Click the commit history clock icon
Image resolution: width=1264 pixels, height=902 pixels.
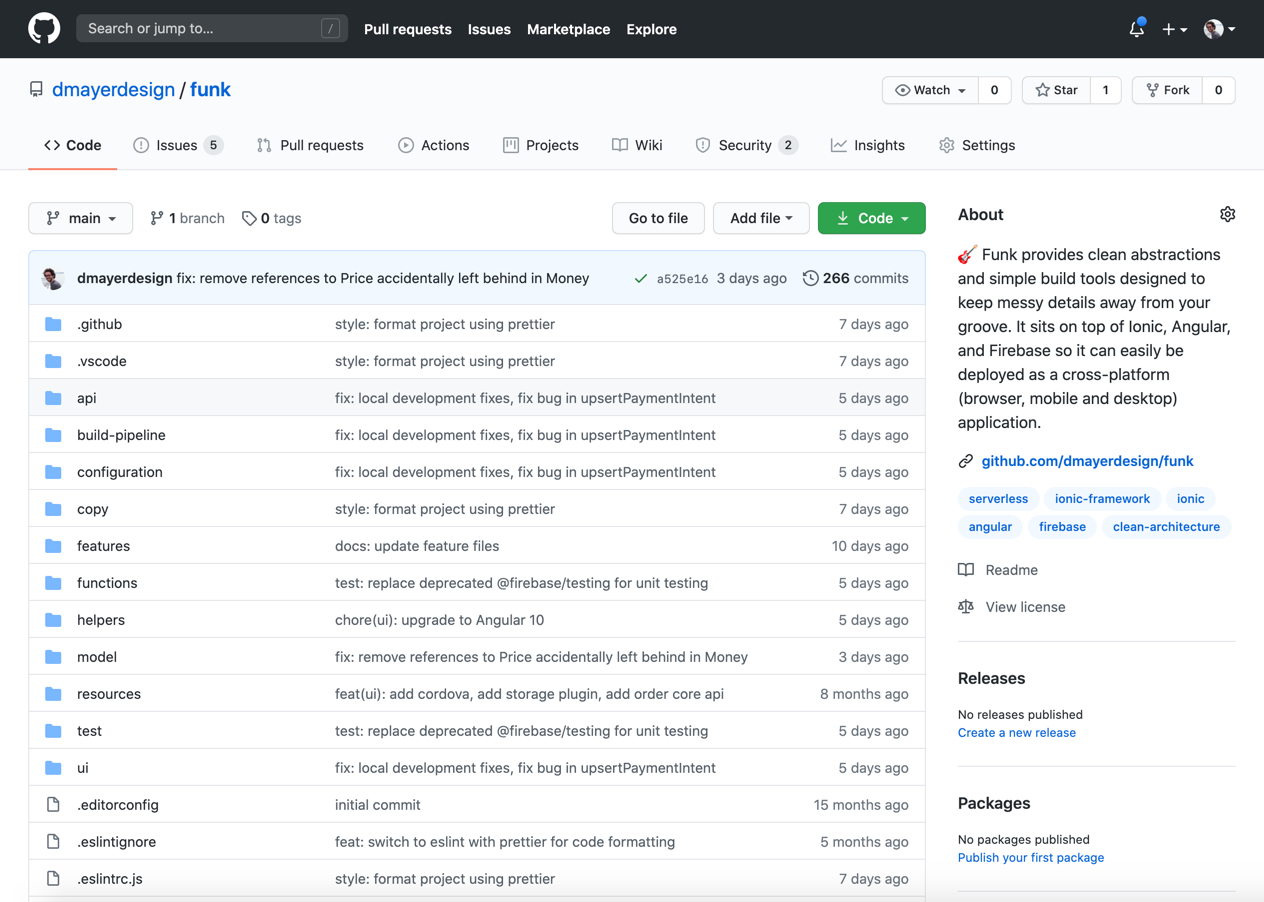[810, 278]
